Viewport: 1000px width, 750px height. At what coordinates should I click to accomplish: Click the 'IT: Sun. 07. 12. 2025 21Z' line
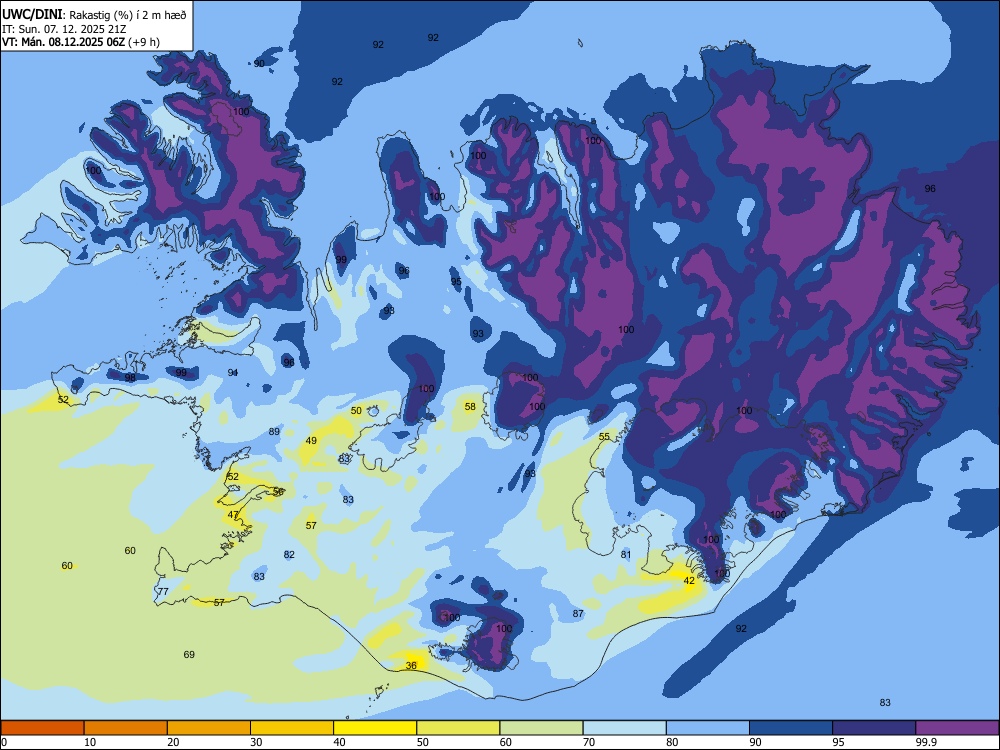coord(64,29)
